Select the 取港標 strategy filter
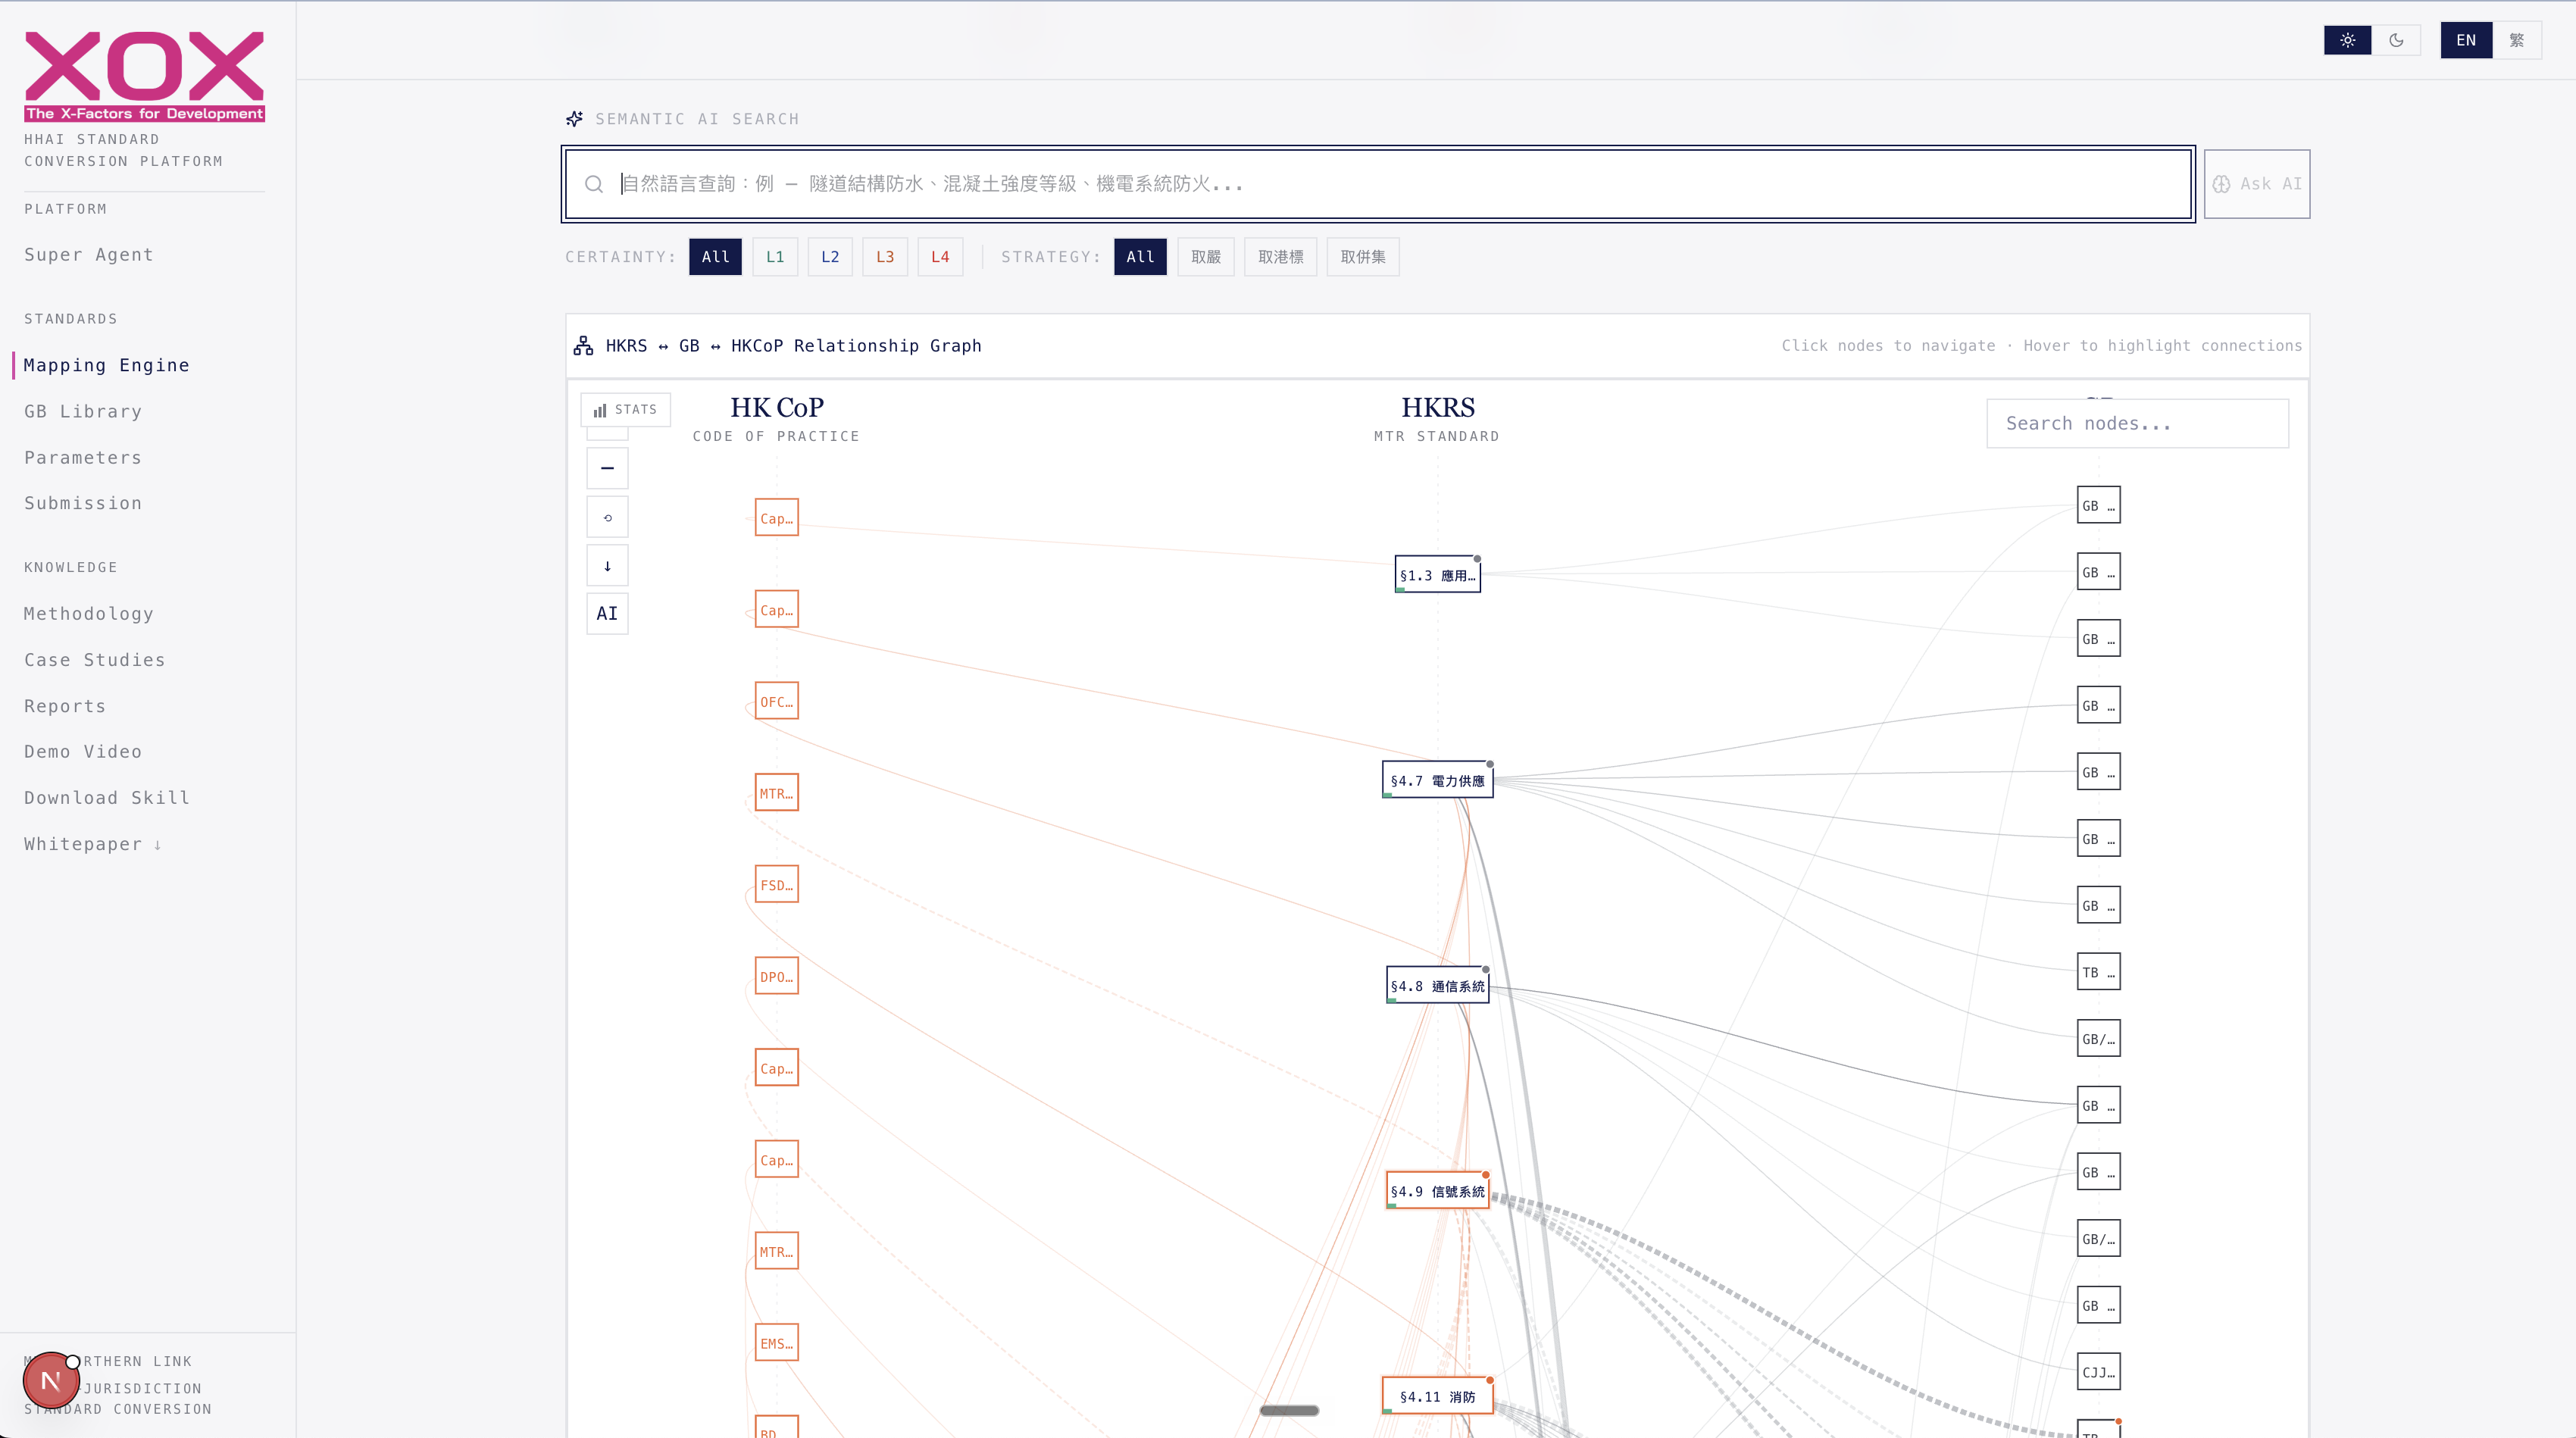The image size is (2576, 1438). (x=1280, y=257)
